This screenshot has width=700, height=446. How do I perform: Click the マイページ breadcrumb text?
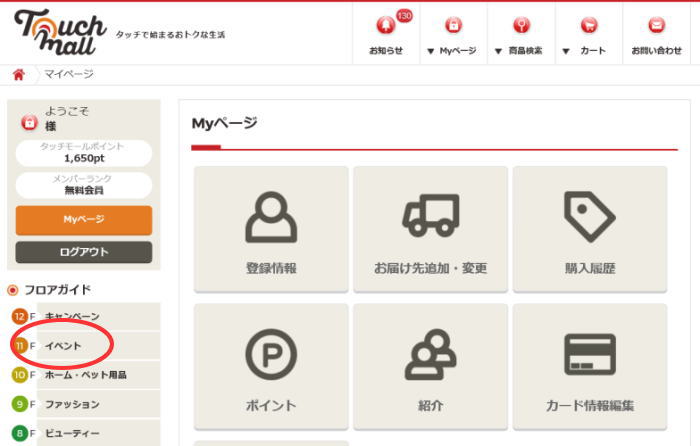[69, 74]
